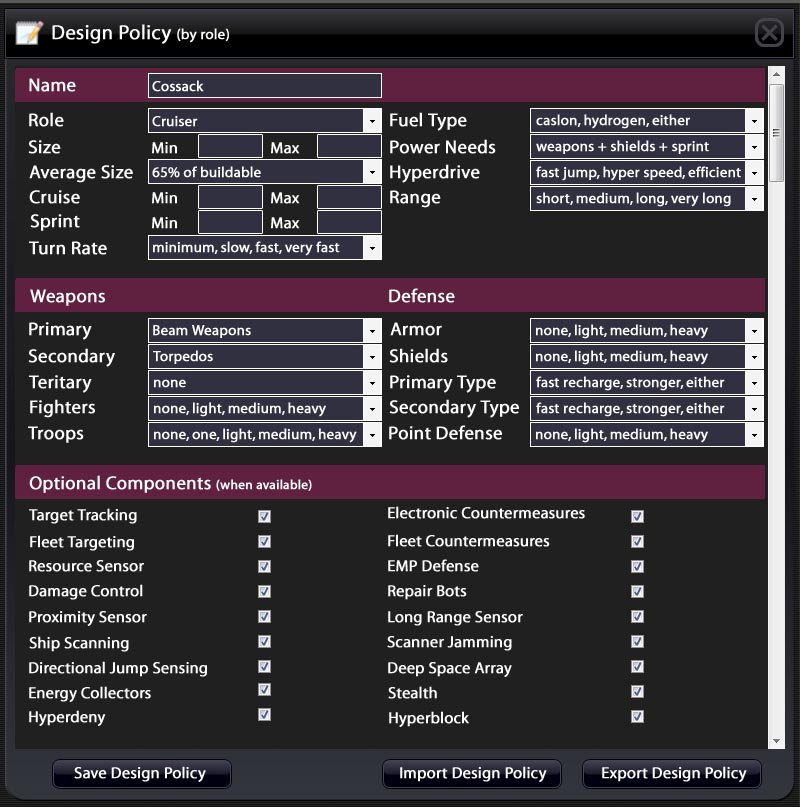Open the Armor dropdown
The width and height of the screenshot is (800, 807).
[647, 330]
